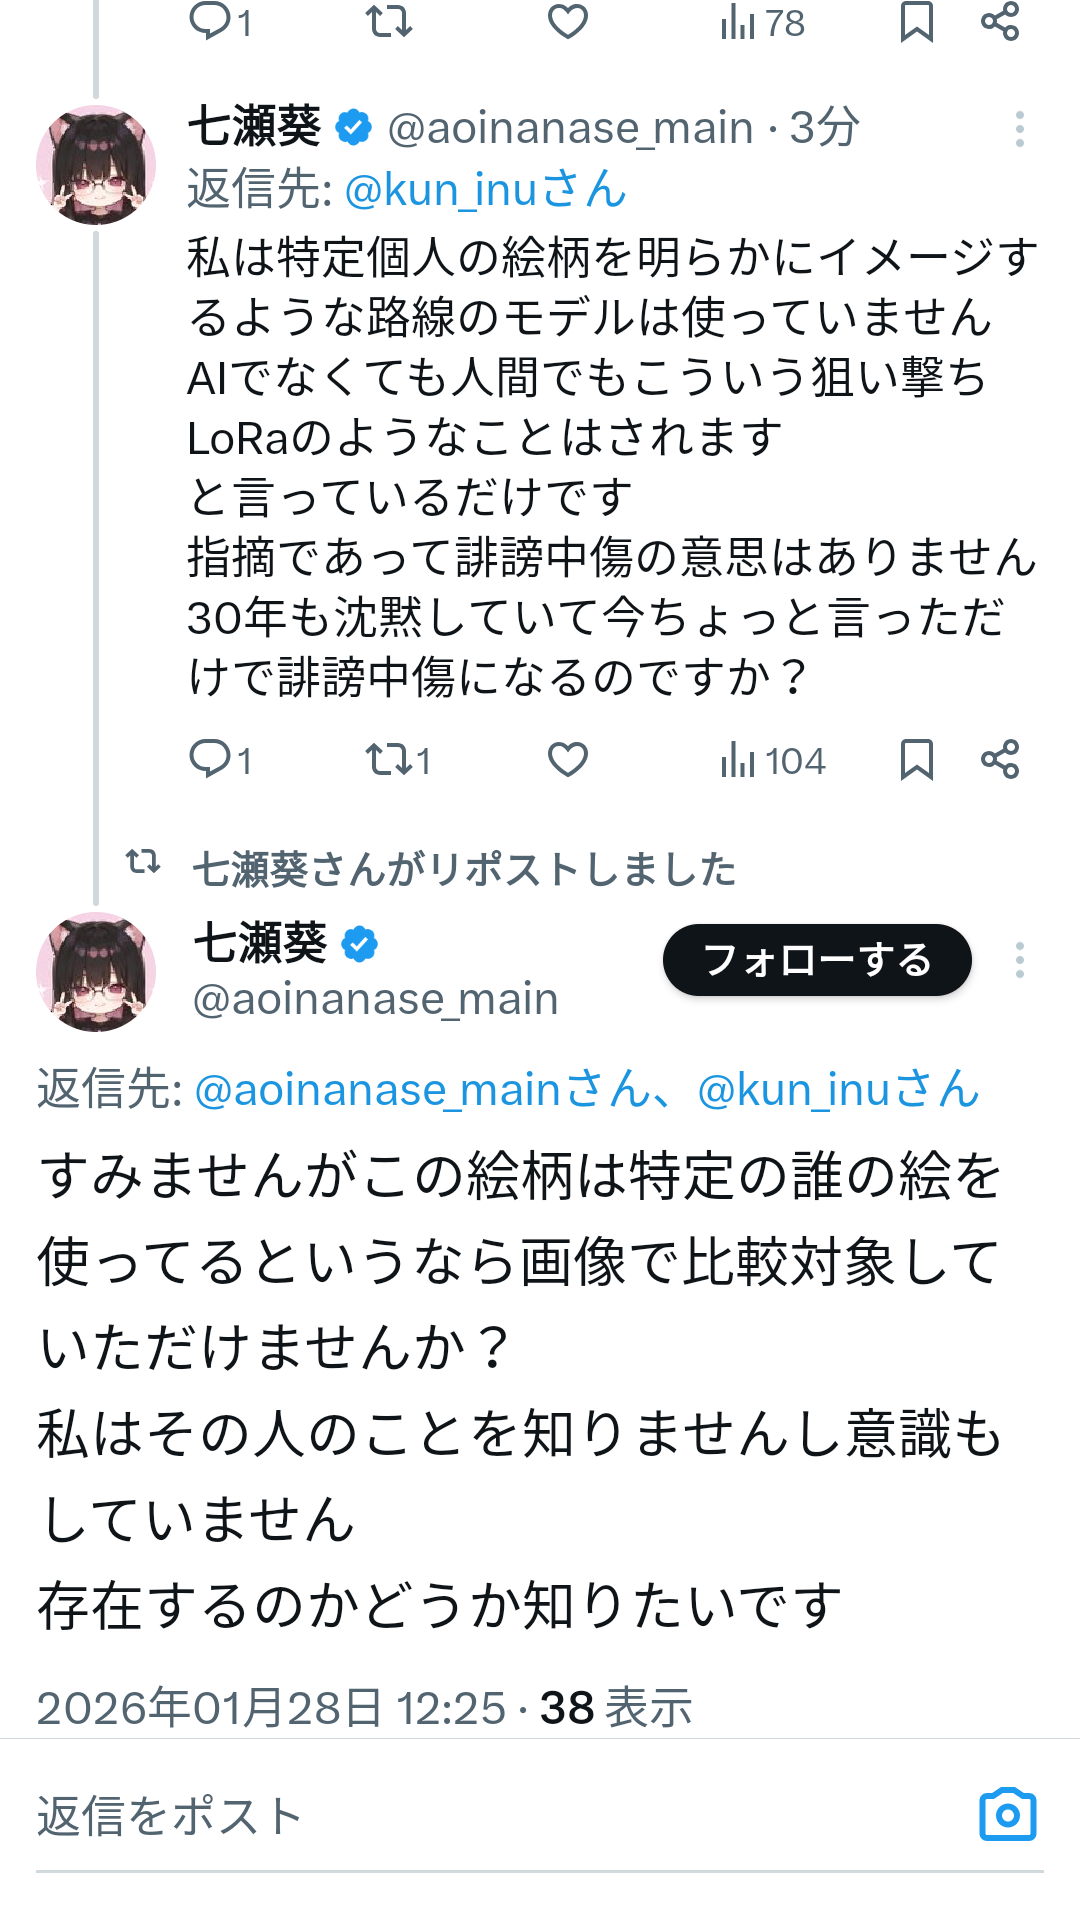Open more options beside フォローする button

pyautogui.click(x=1019, y=960)
